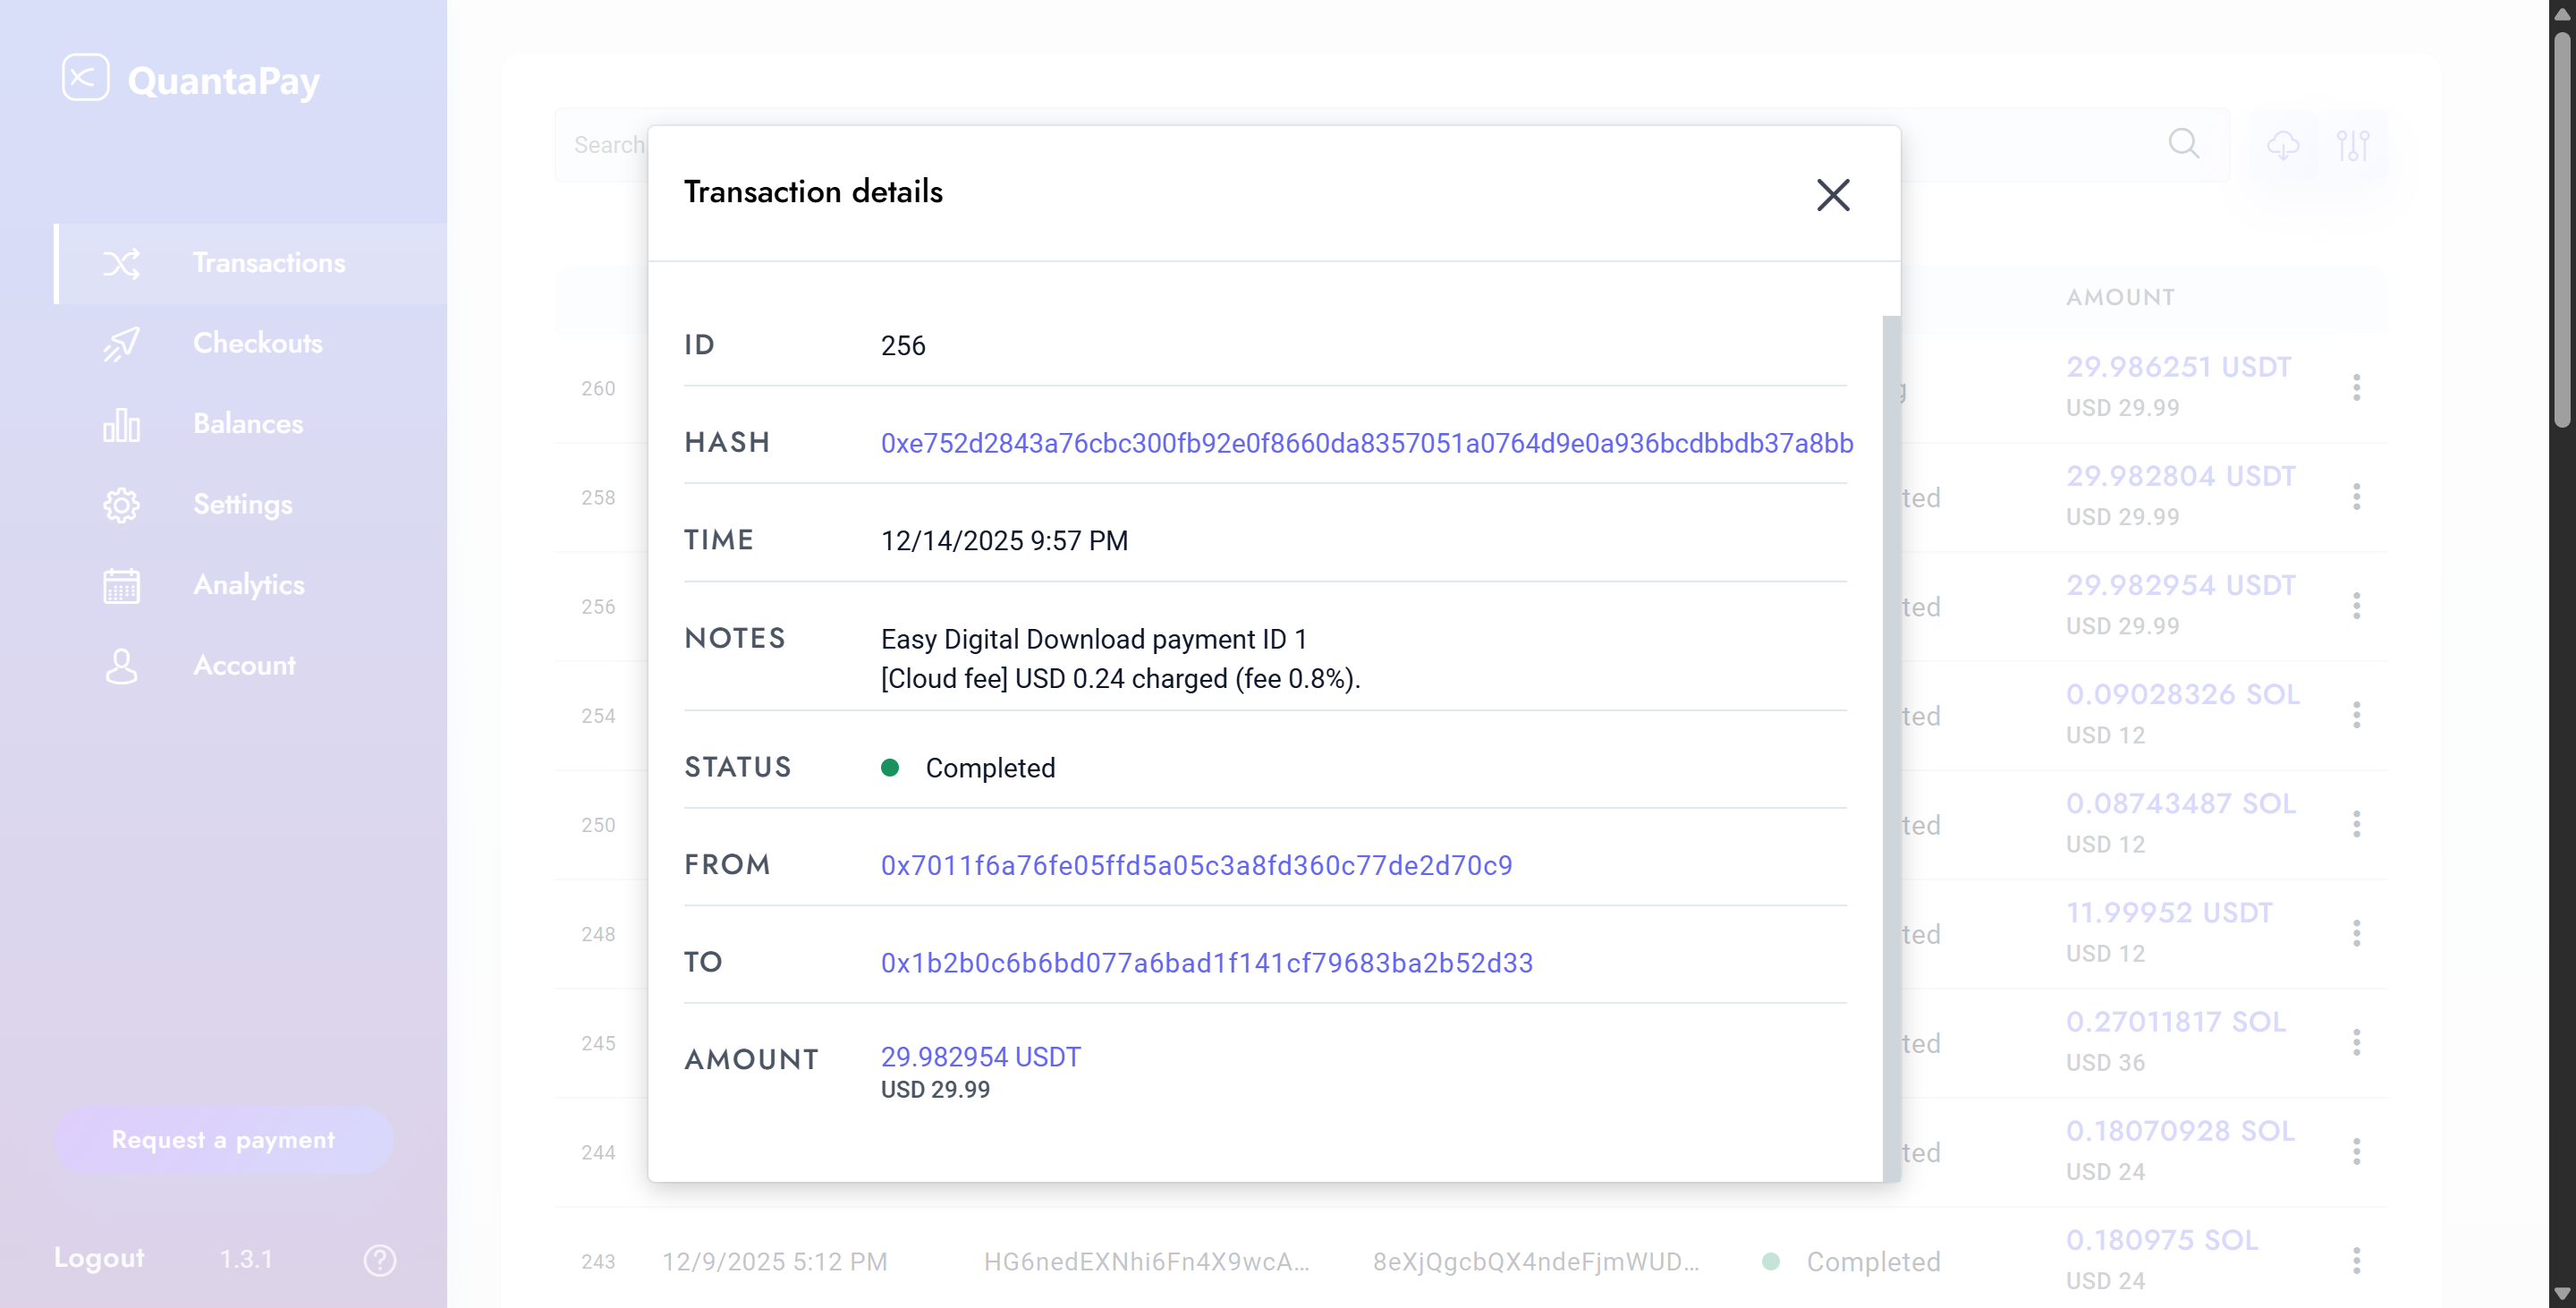Log out of QuantaPay
Screen dimensions: 2576x1308
(99, 1258)
